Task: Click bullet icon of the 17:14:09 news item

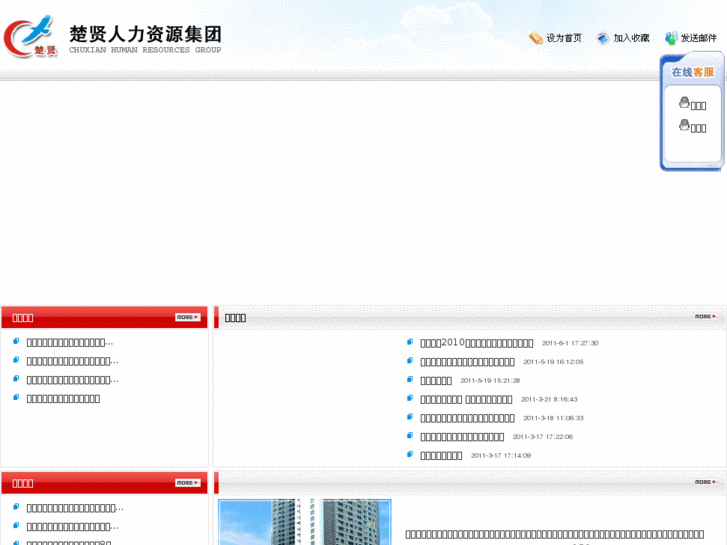Action: click(x=410, y=454)
